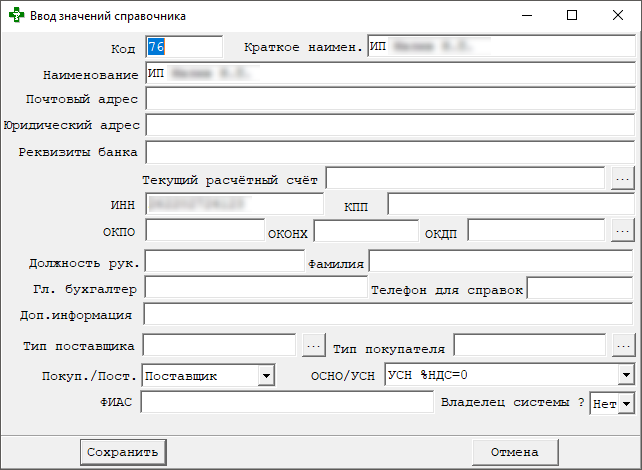Open the lookup button for Тип поставщика

click(313, 346)
